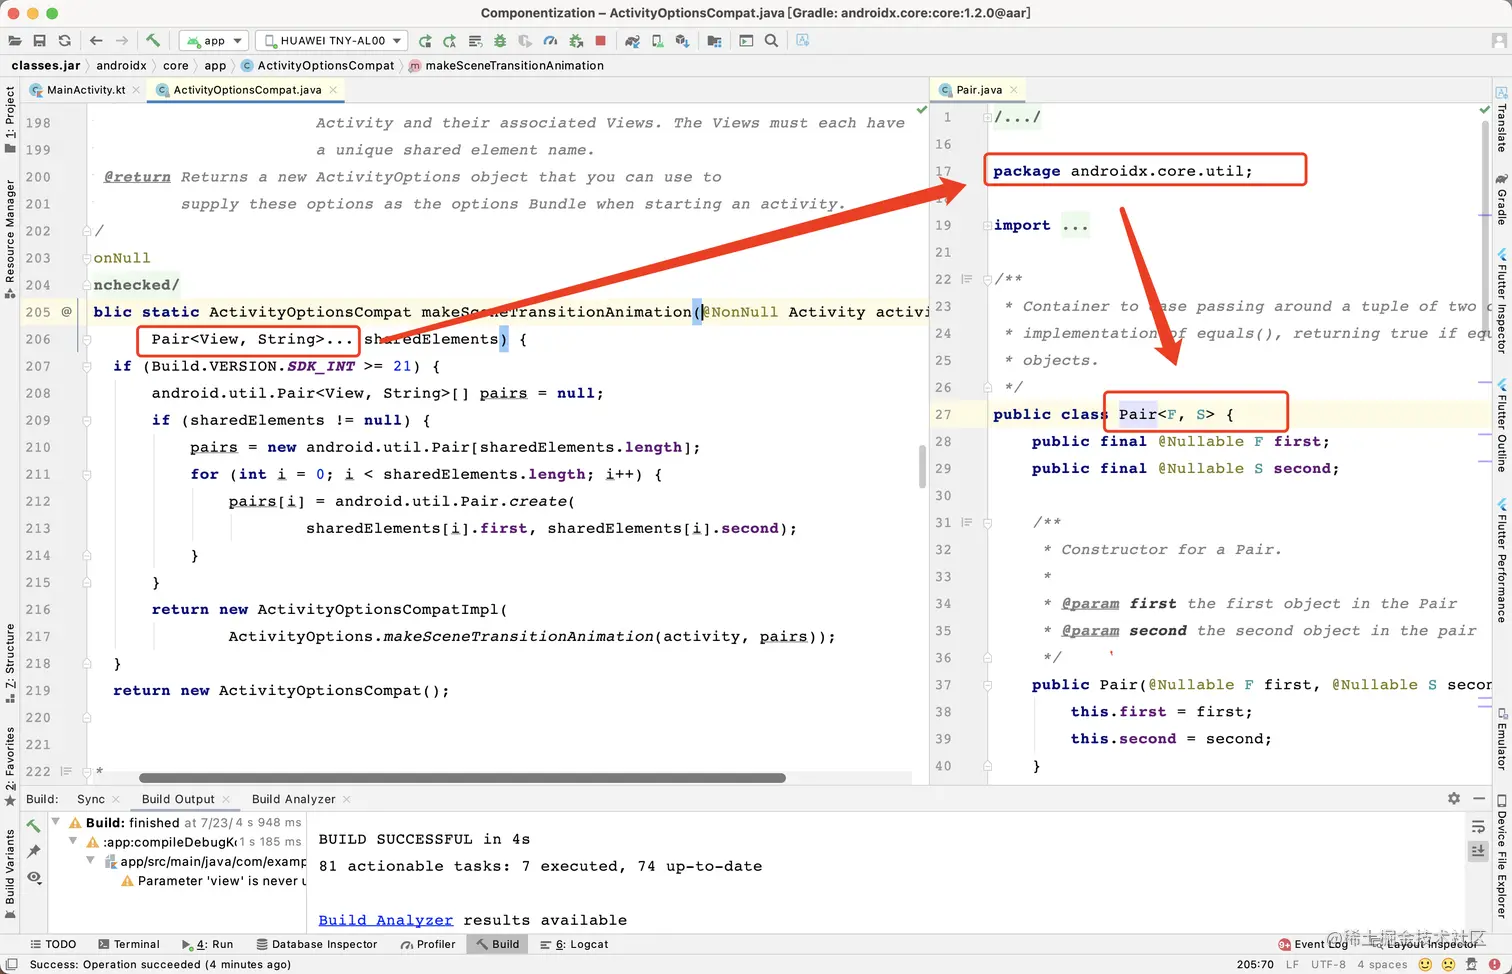This screenshot has height=974, width=1512.
Task: Click the Save All floppy disk icon
Action: (40, 41)
